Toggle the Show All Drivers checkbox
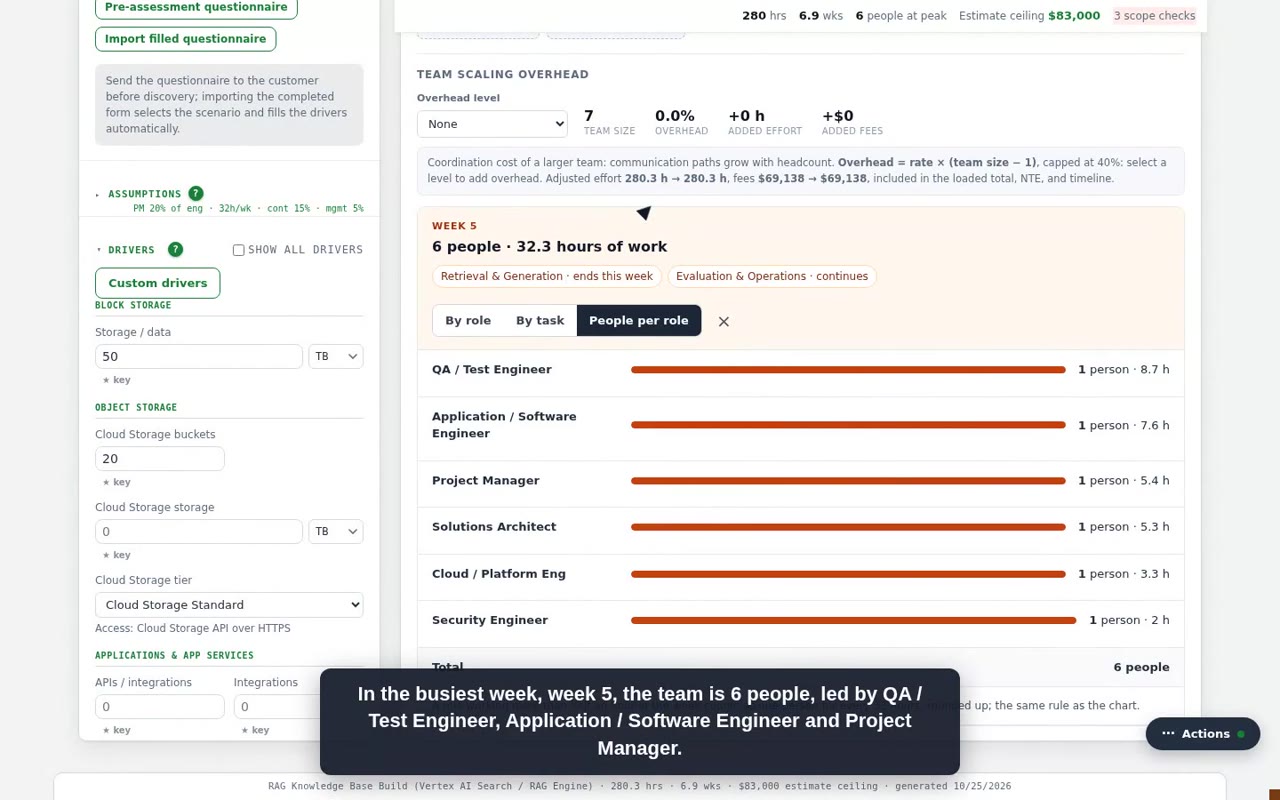This screenshot has height=800, width=1280. tap(238, 250)
